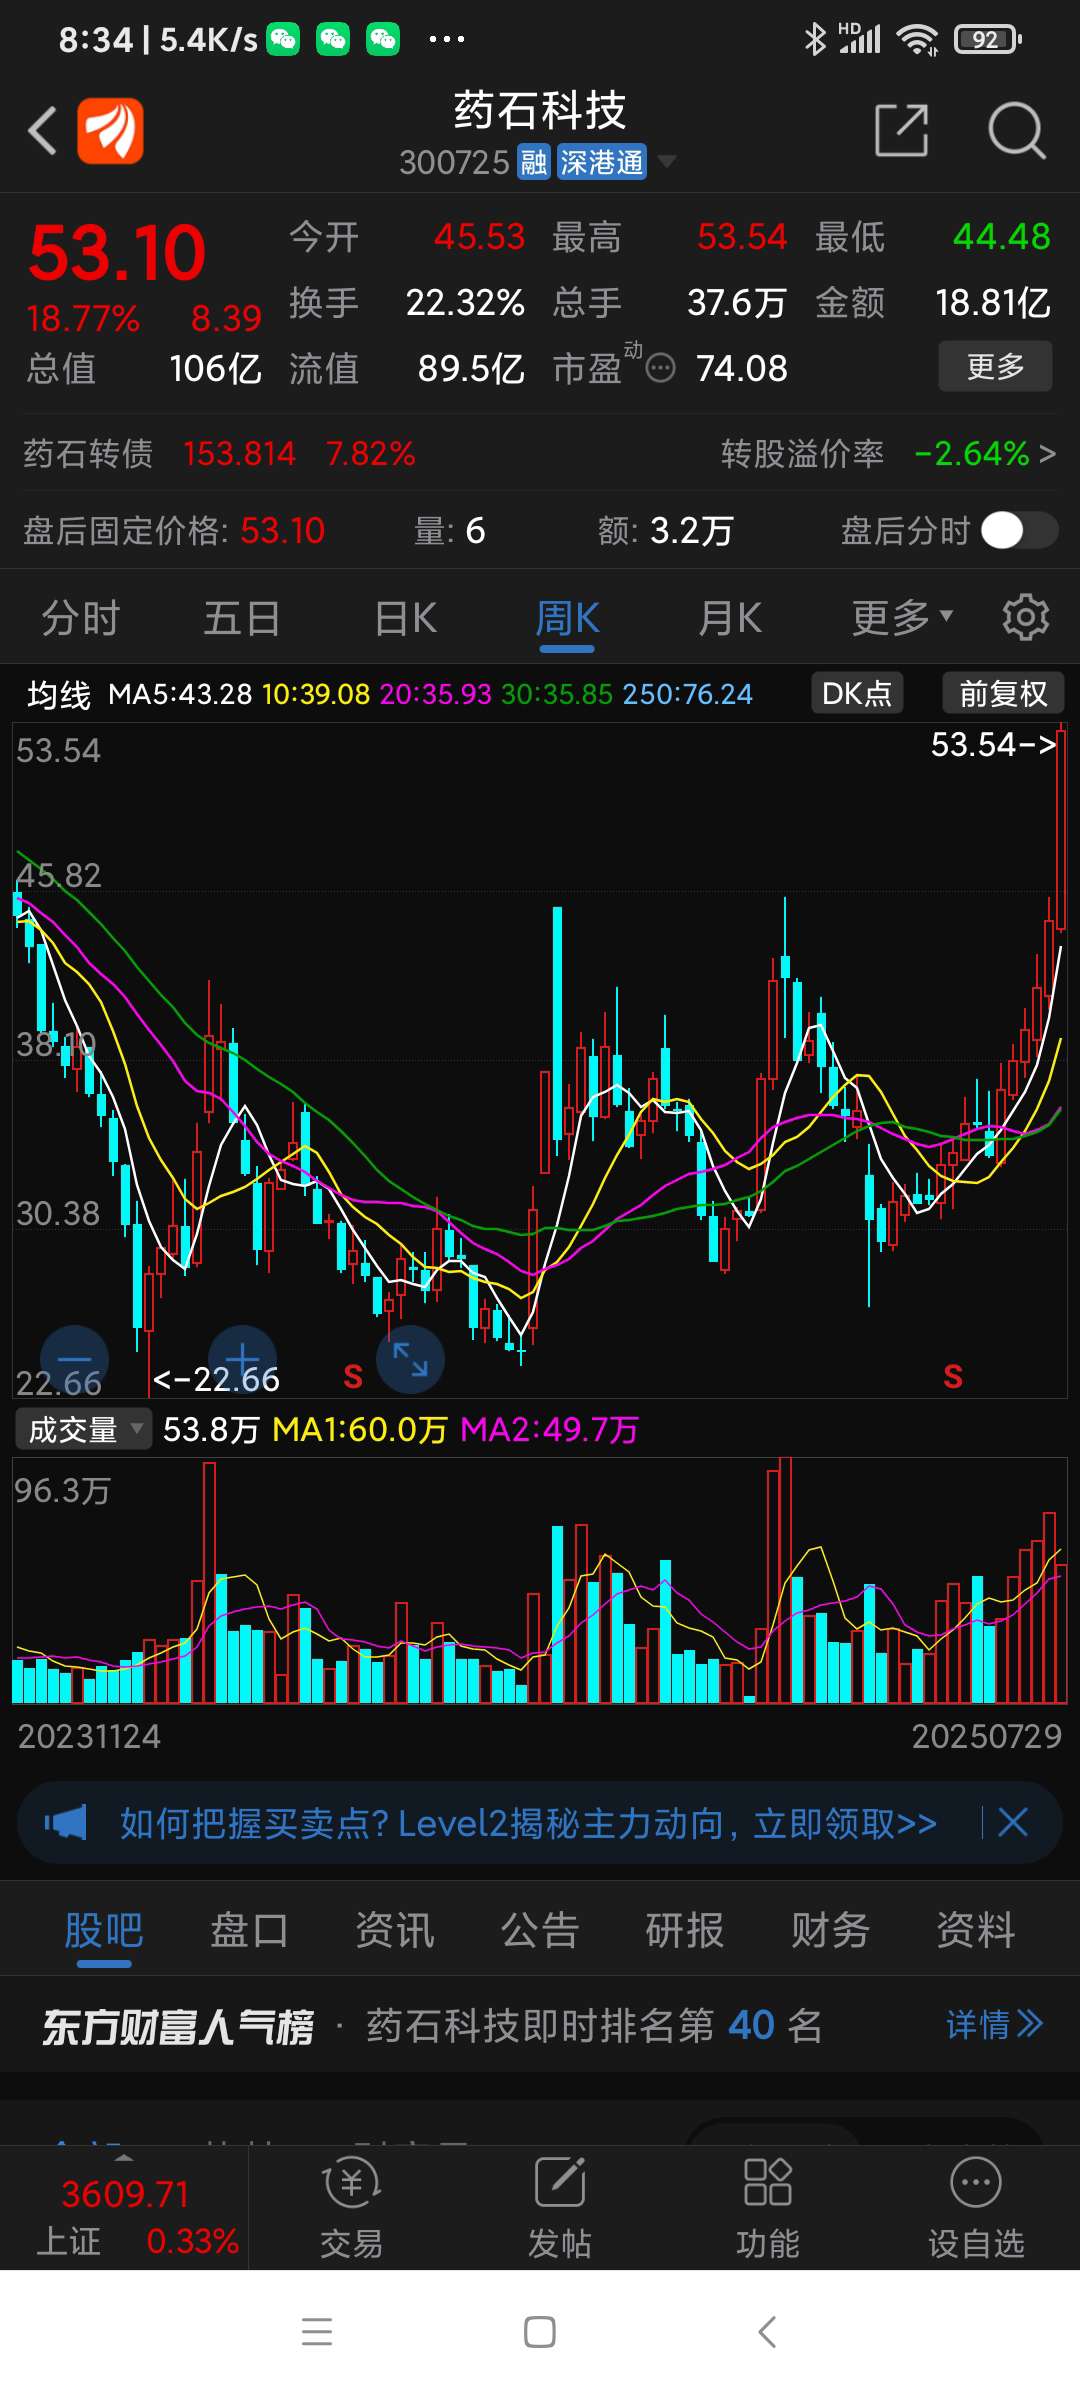Select the 周K chart tab
1080x2400 pixels.
567,618
